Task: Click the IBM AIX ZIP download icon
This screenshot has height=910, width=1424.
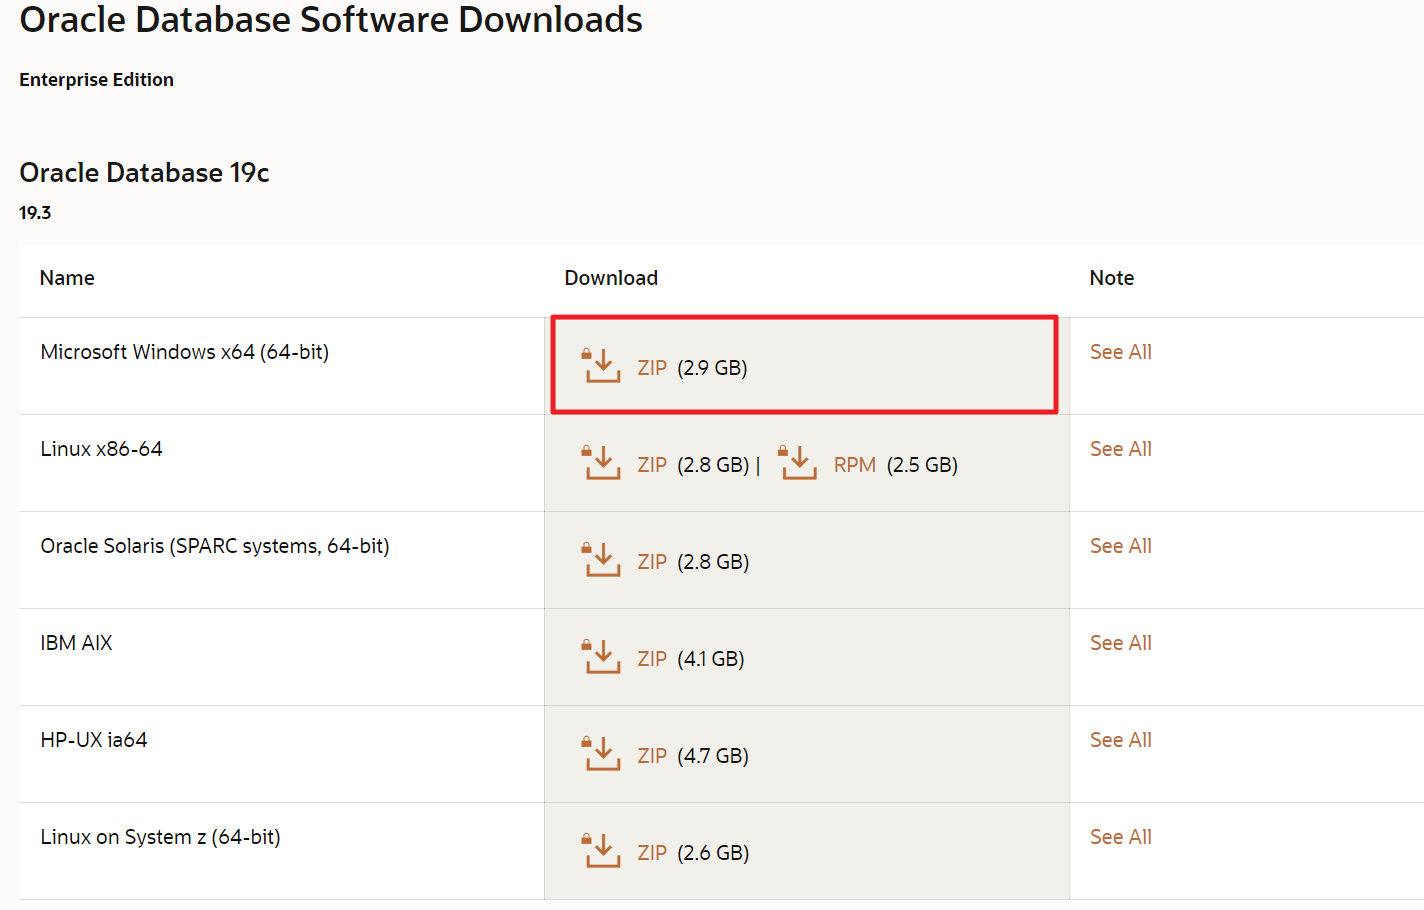Action: coord(601,657)
